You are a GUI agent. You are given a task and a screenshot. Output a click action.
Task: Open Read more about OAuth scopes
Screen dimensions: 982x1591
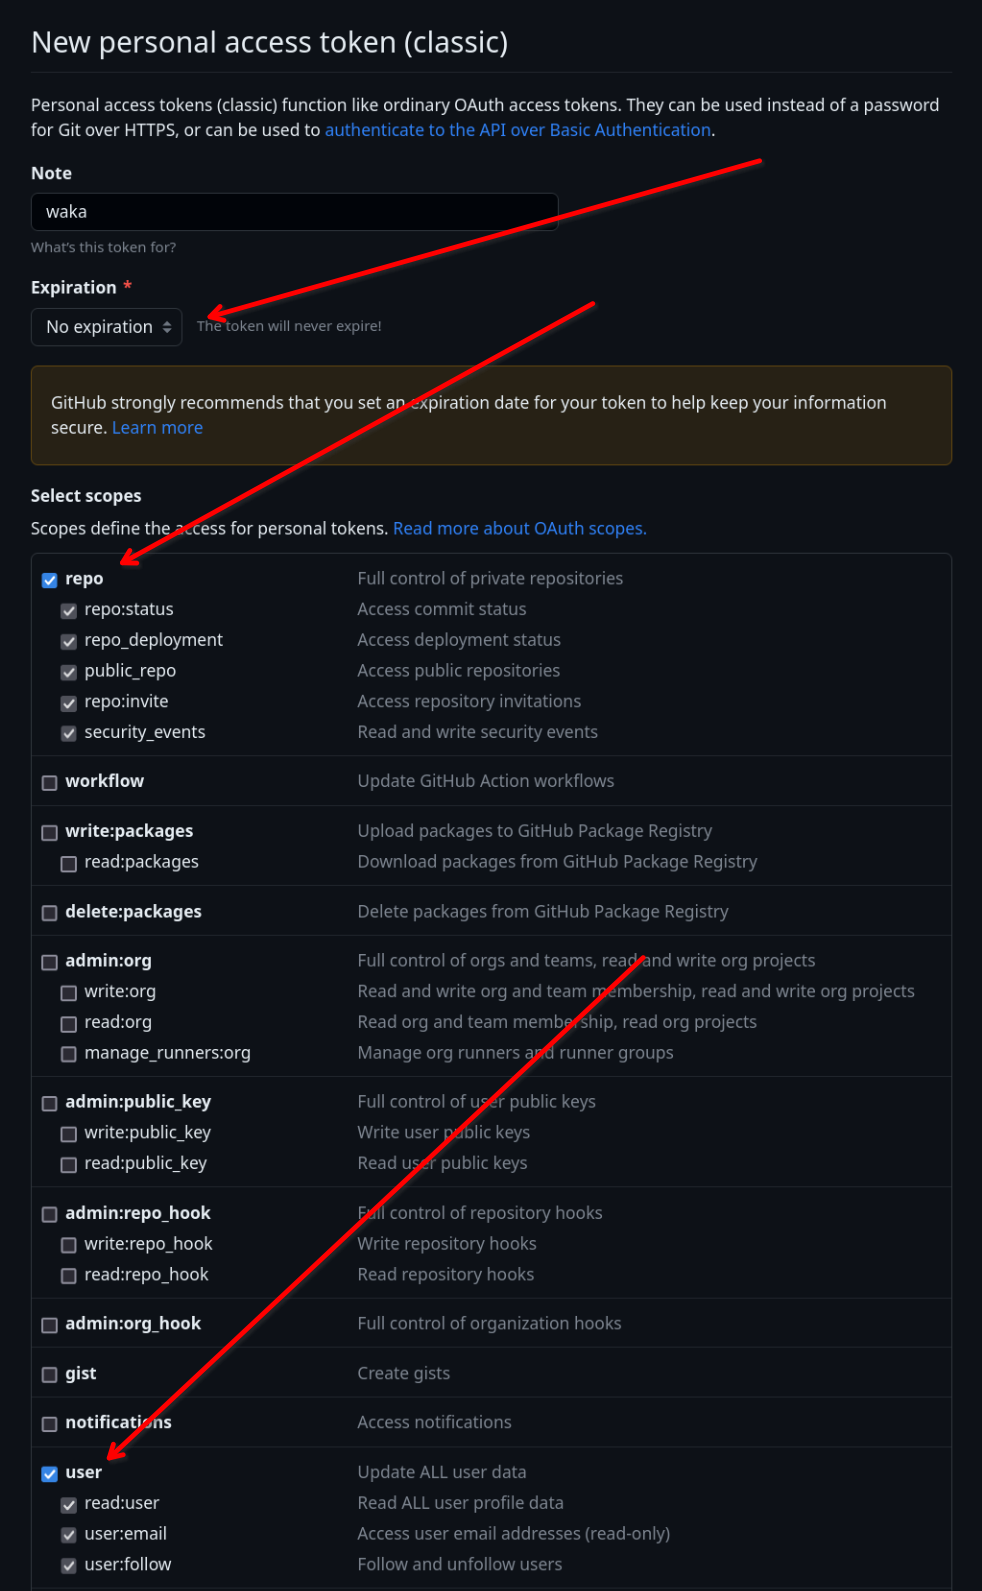click(x=519, y=529)
